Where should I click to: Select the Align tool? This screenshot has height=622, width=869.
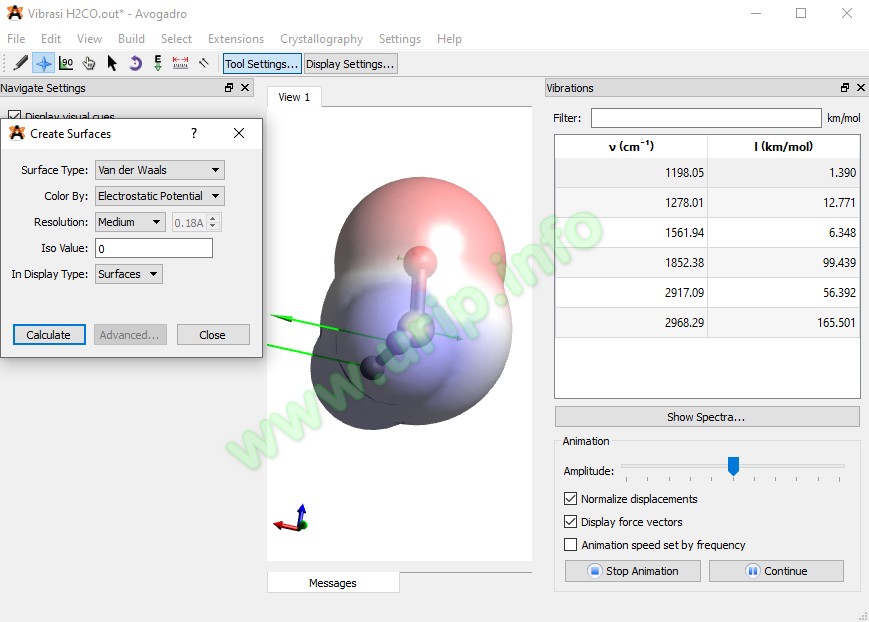[x=203, y=63]
